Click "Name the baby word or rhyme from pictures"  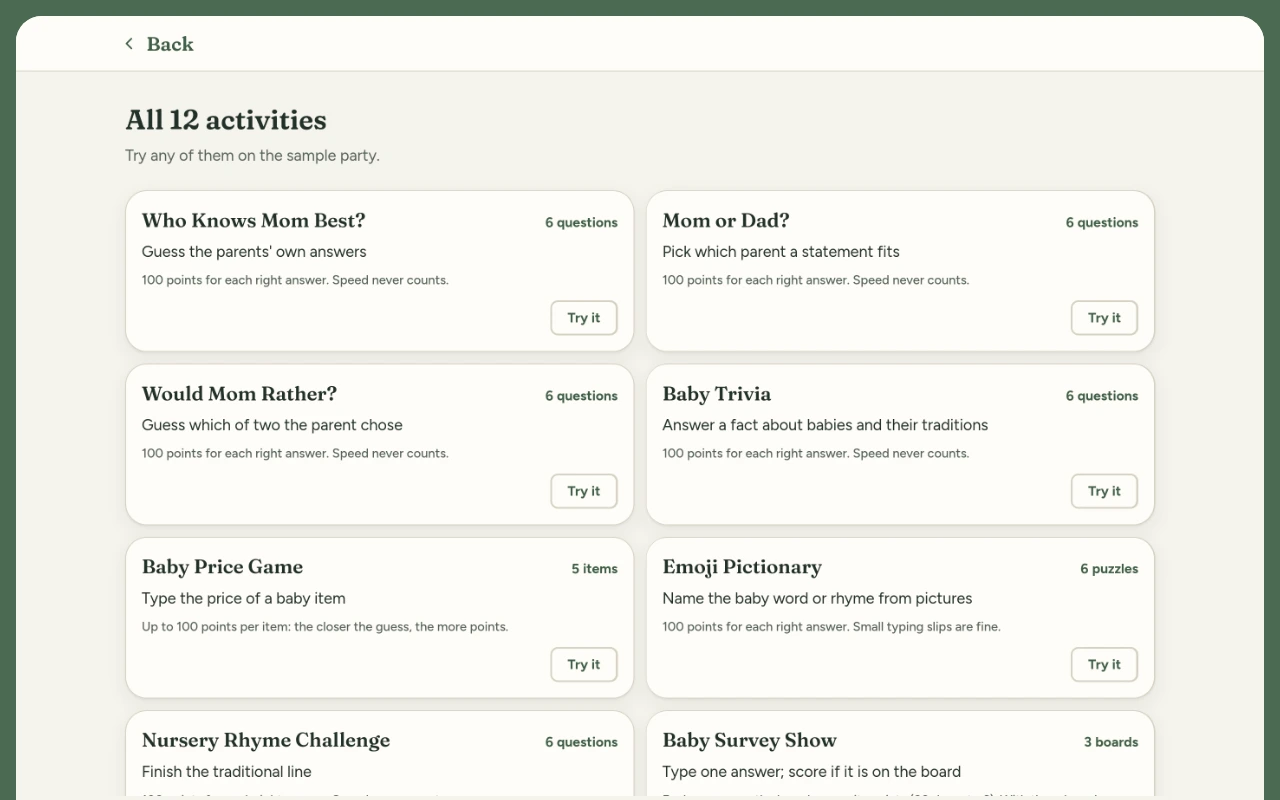pos(817,599)
